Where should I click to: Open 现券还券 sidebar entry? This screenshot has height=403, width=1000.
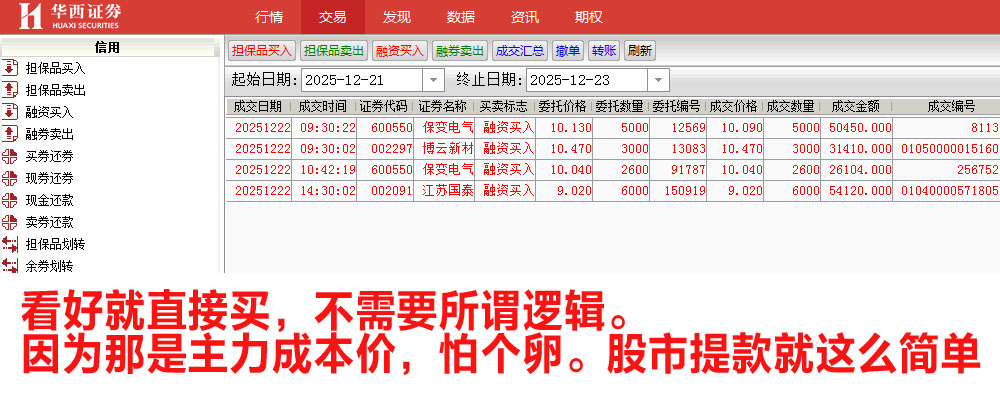click(49, 179)
